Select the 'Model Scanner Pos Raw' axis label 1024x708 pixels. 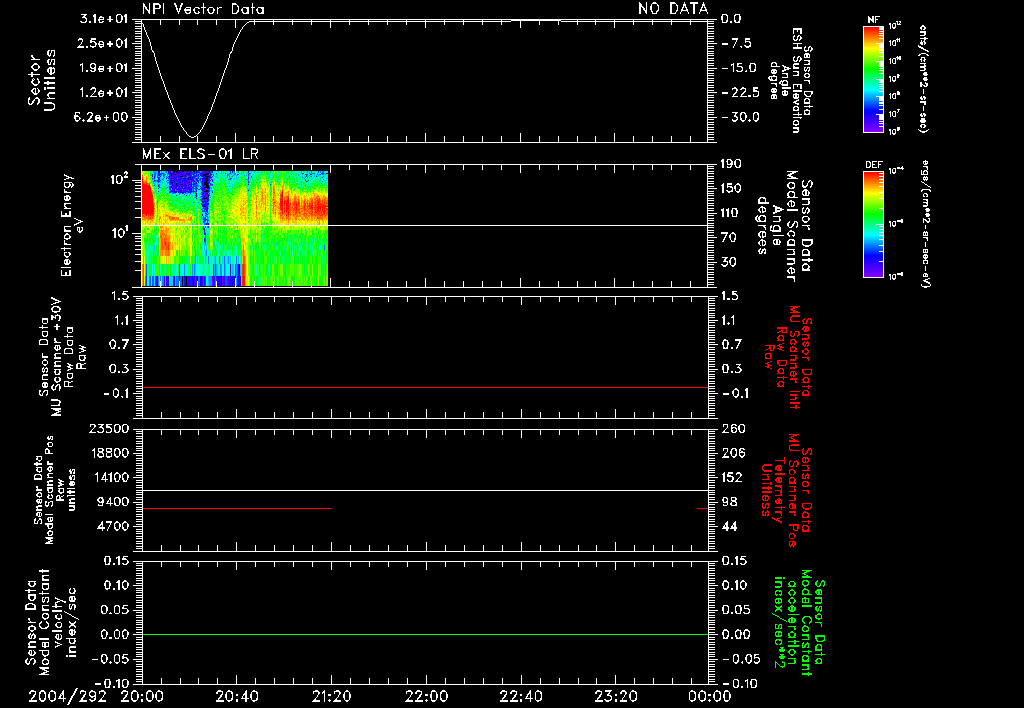pyautogui.click(x=56, y=490)
